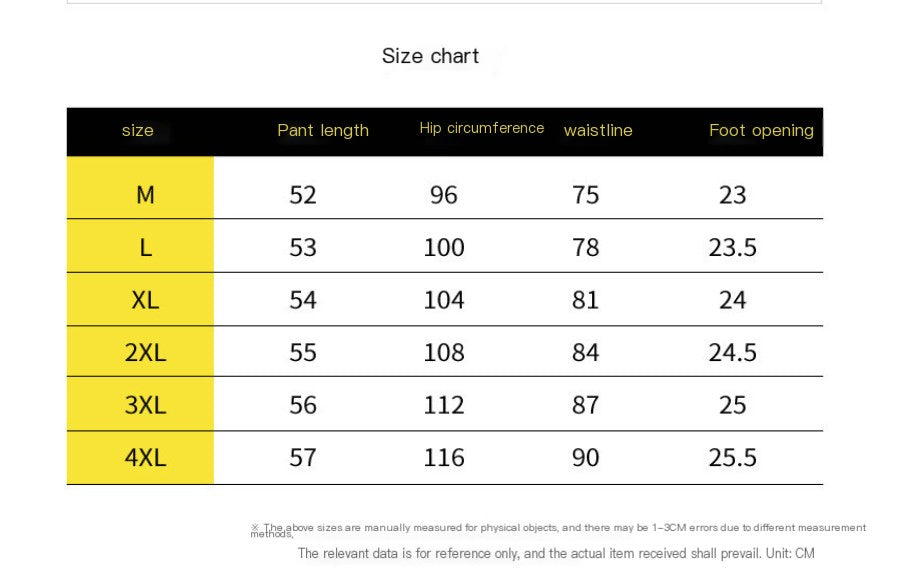Select hip circumference value 100
The image size is (913, 587).
point(444,247)
